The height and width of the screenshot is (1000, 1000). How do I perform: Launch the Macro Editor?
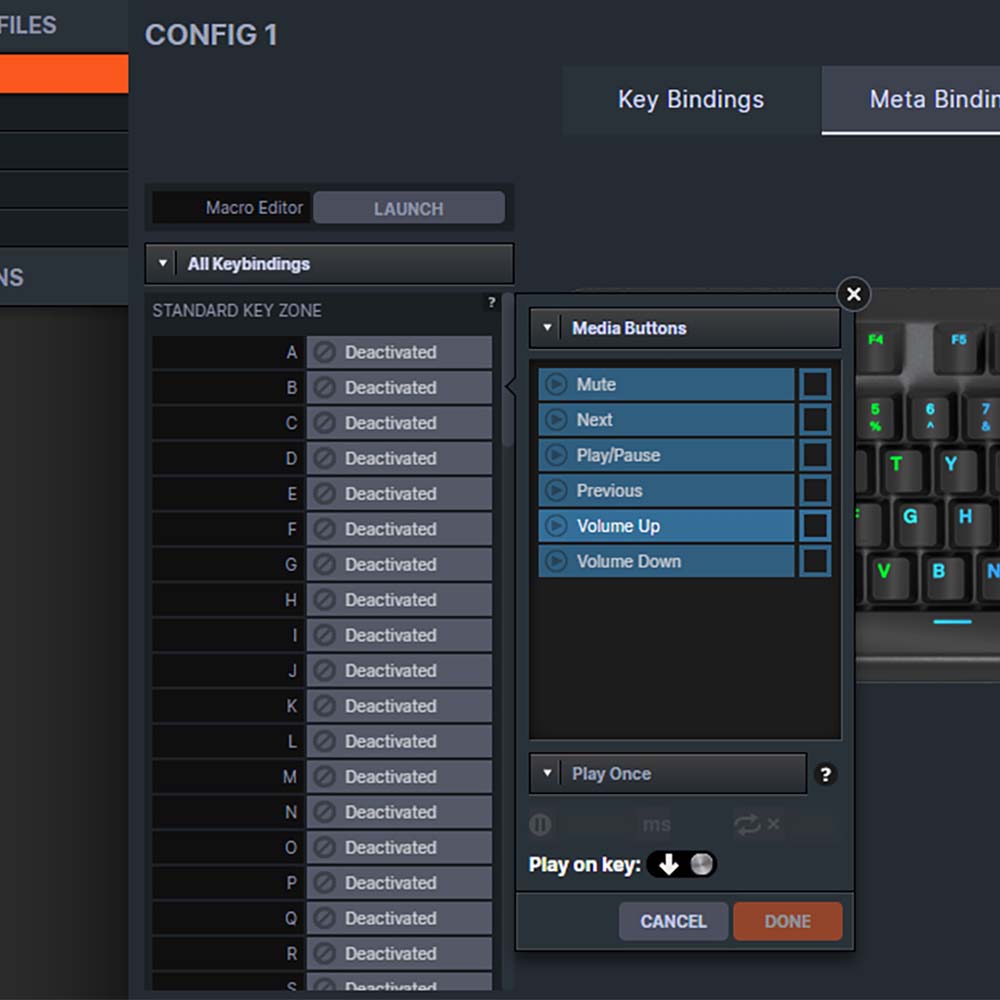coord(409,208)
